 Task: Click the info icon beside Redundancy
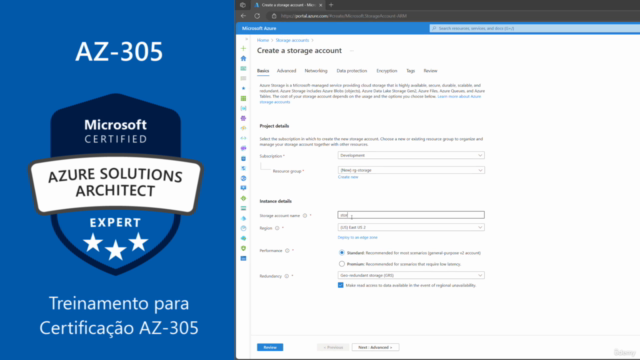[287, 276]
